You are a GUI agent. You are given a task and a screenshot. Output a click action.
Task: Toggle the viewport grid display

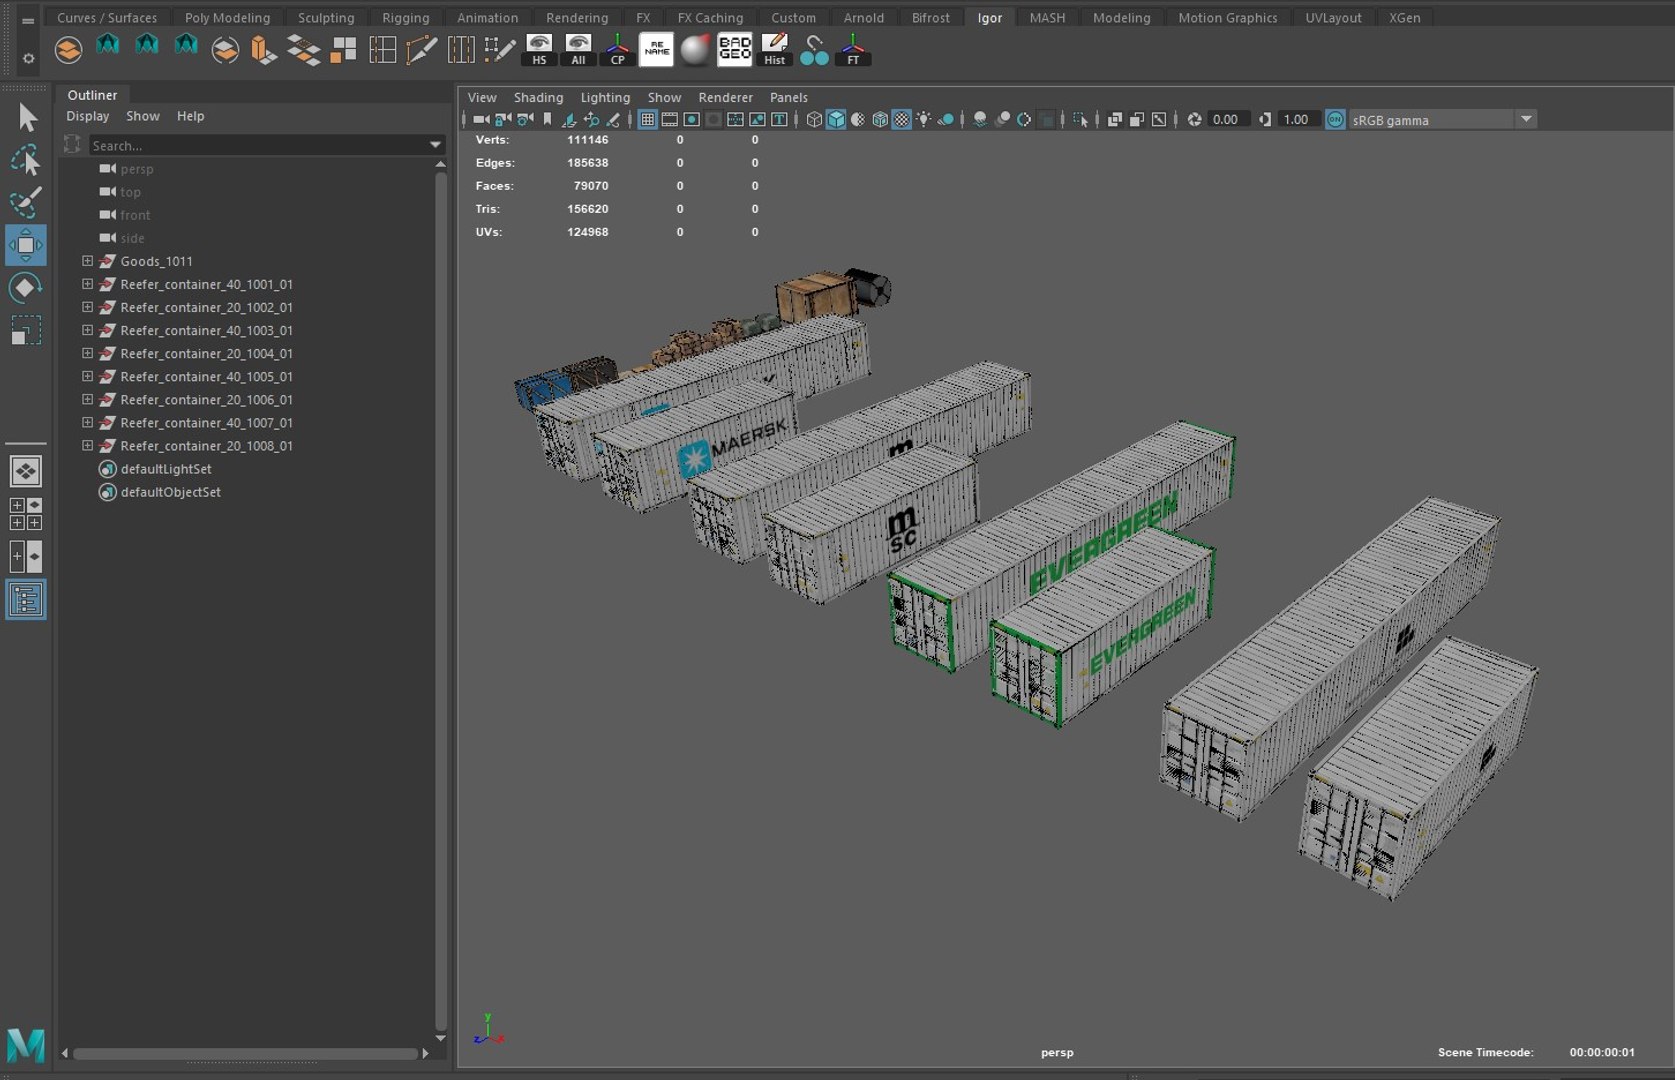click(648, 120)
